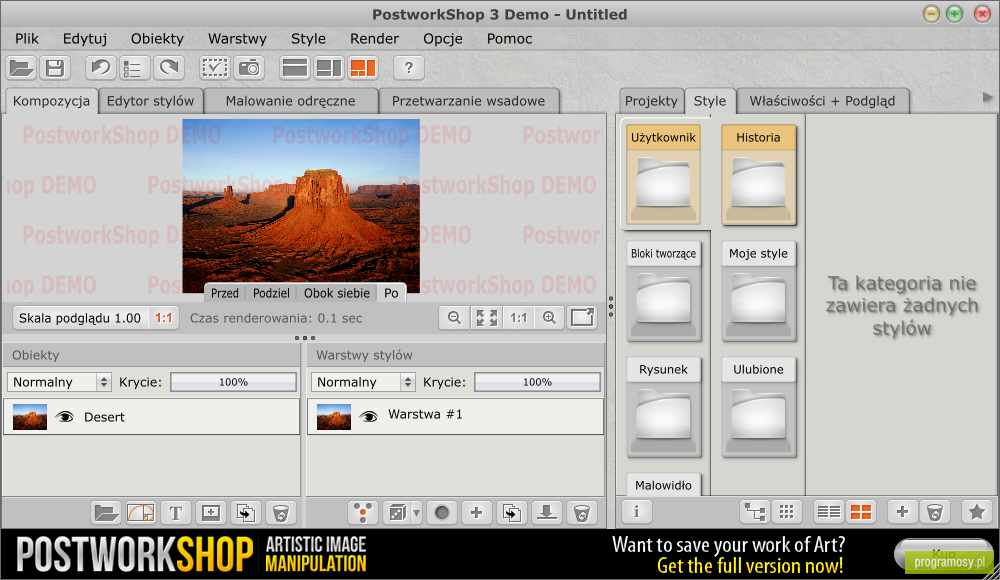Image resolution: width=1000 pixels, height=580 pixels.
Task: Select the Obok siebie preview mode
Action: (x=337, y=293)
